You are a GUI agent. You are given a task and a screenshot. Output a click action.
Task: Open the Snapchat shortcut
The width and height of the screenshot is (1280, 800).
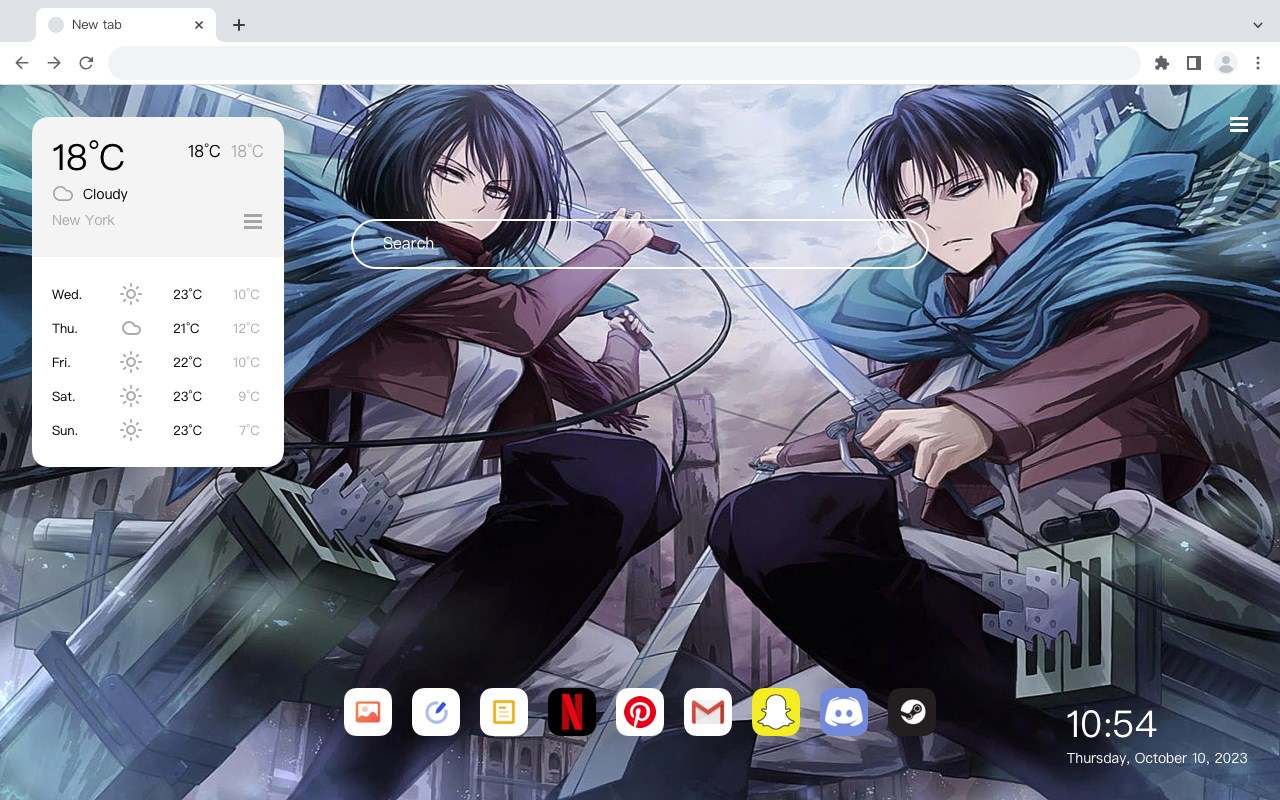(776, 712)
